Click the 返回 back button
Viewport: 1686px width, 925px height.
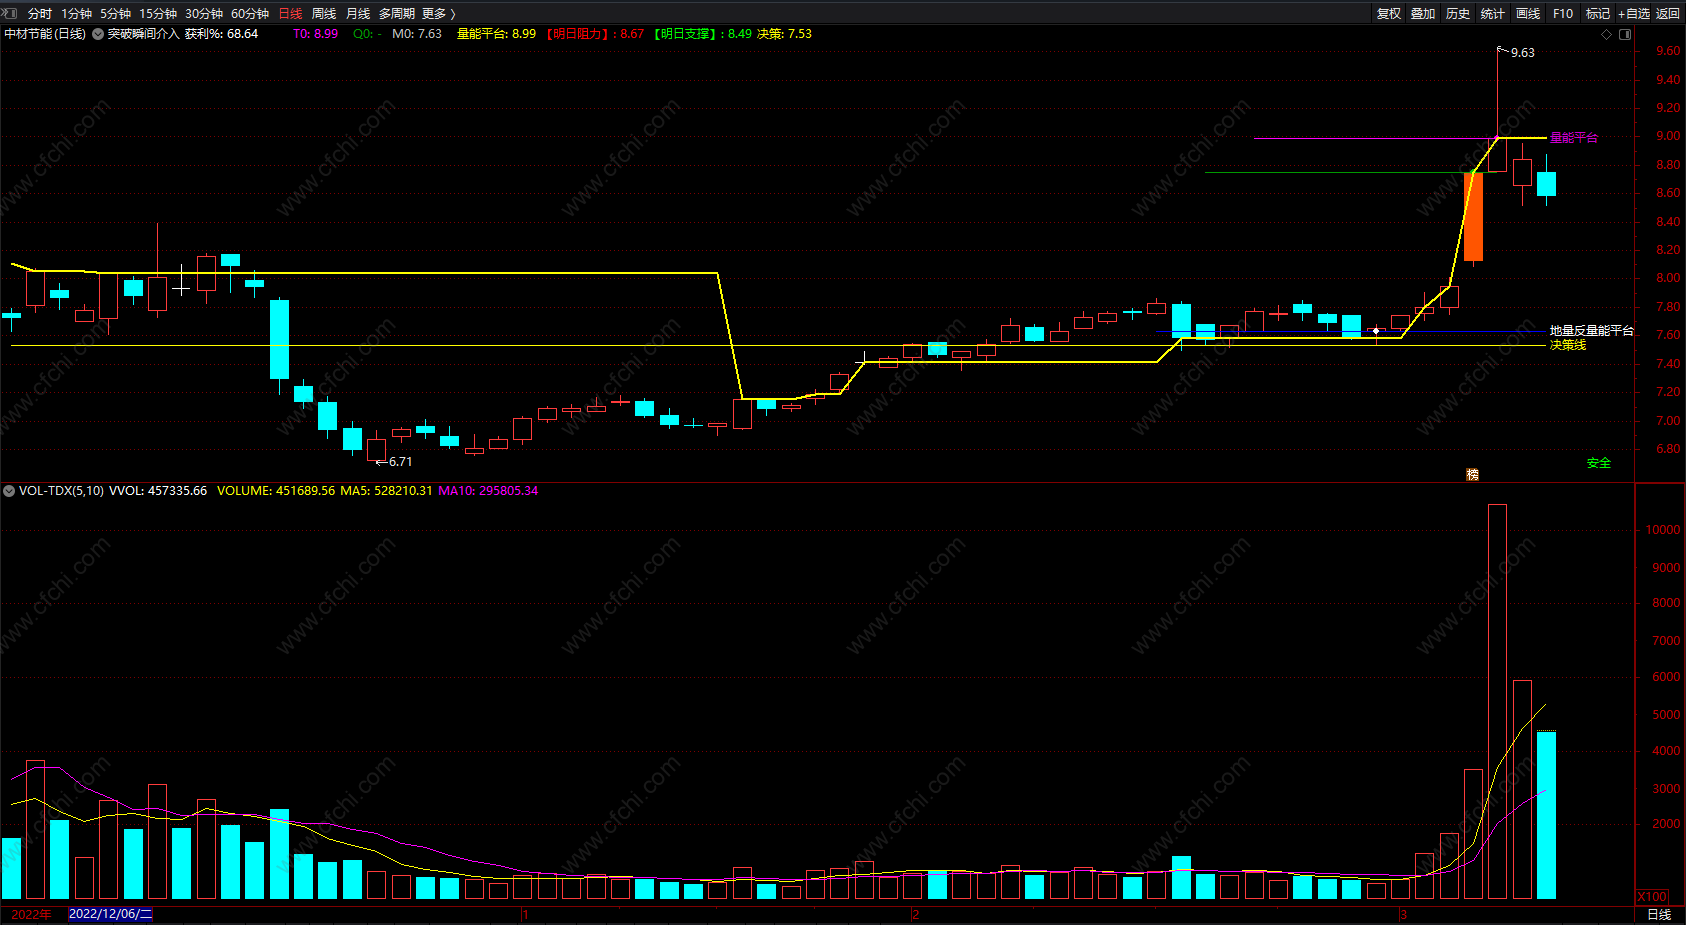pyautogui.click(x=1668, y=13)
